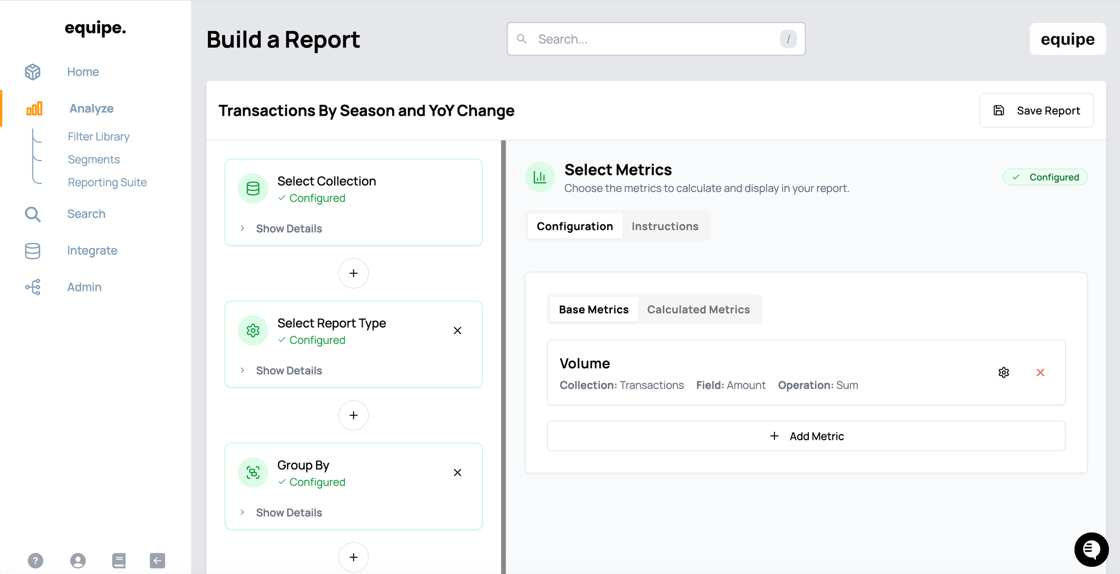Open the user profile icon
Screen dimensions: 1120x574
[78, 560]
